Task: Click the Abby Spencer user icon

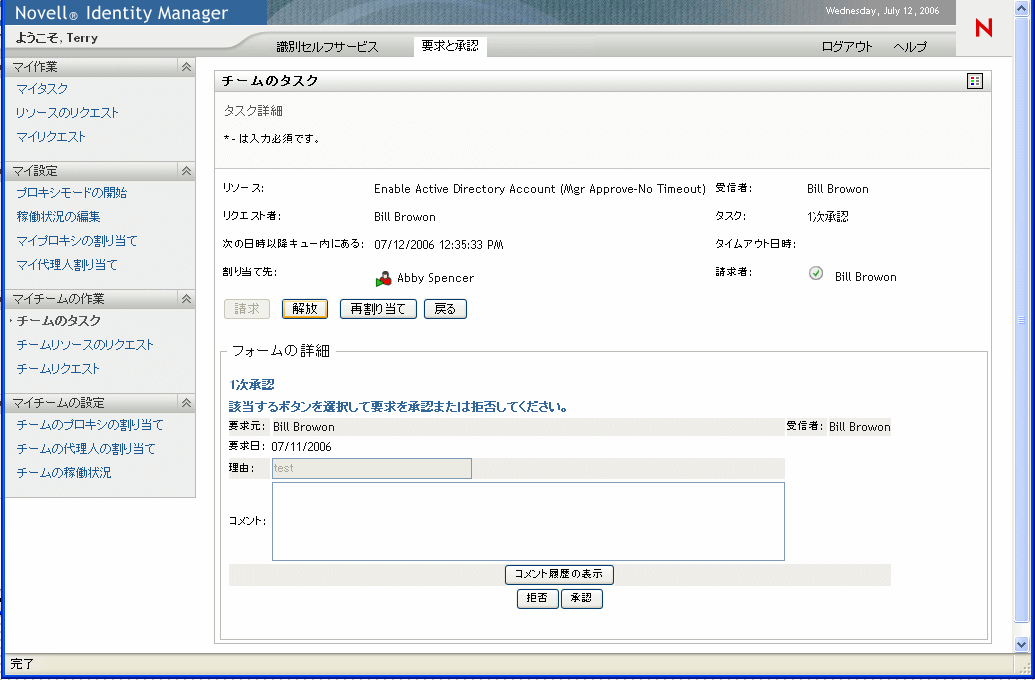Action: pos(384,279)
